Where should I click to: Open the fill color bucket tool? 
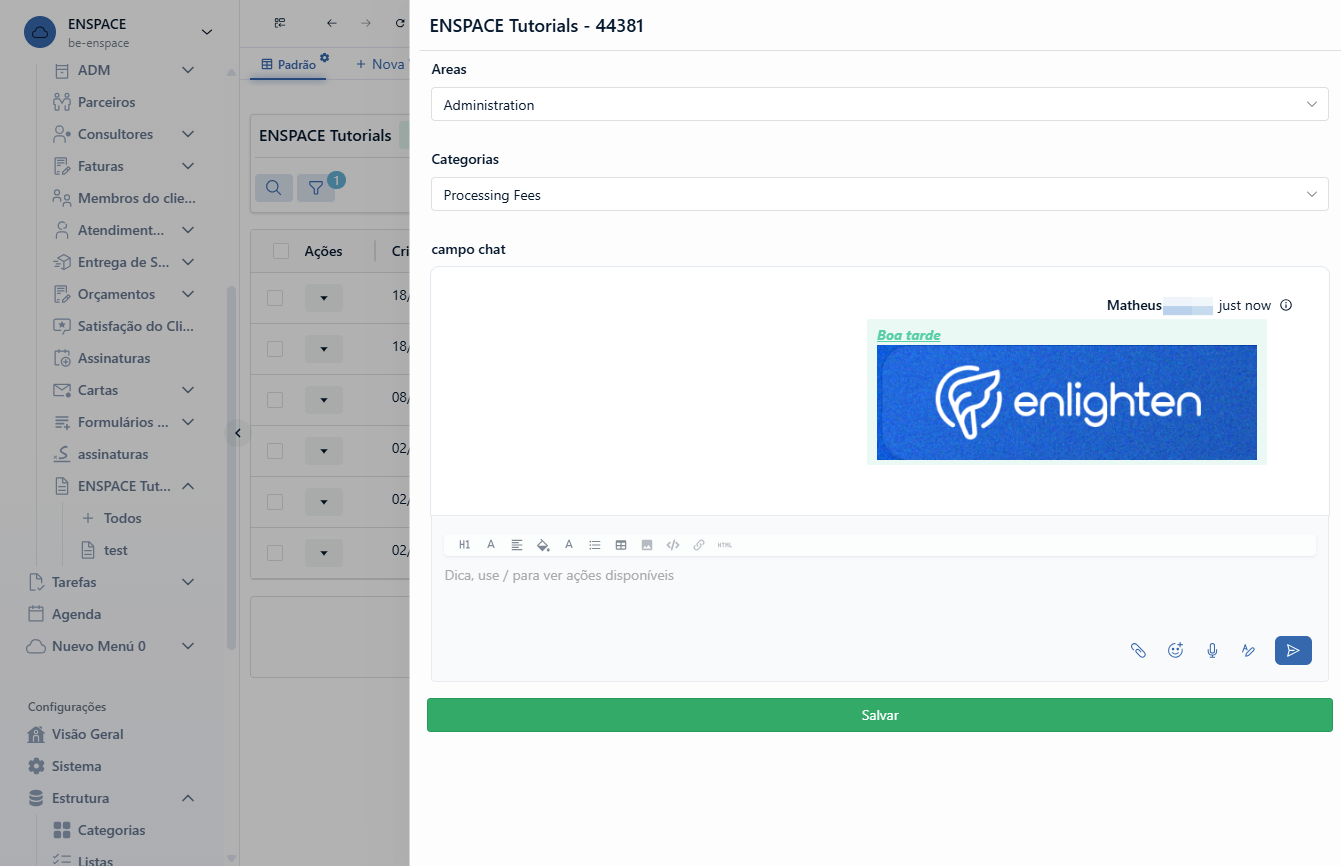tap(543, 545)
